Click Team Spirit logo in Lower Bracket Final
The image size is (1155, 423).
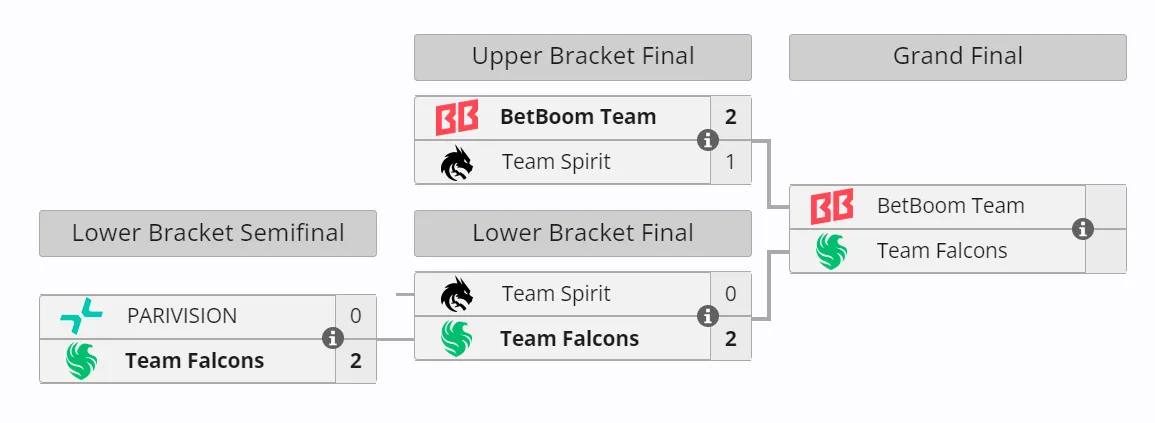pos(457,295)
